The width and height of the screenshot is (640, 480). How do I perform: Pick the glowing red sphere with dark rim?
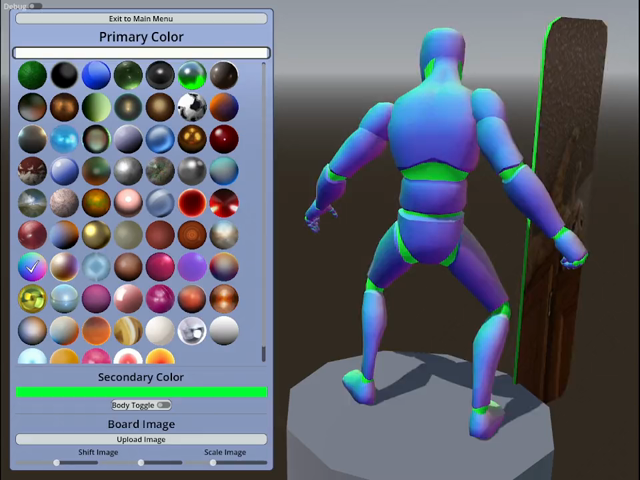(x=192, y=203)
